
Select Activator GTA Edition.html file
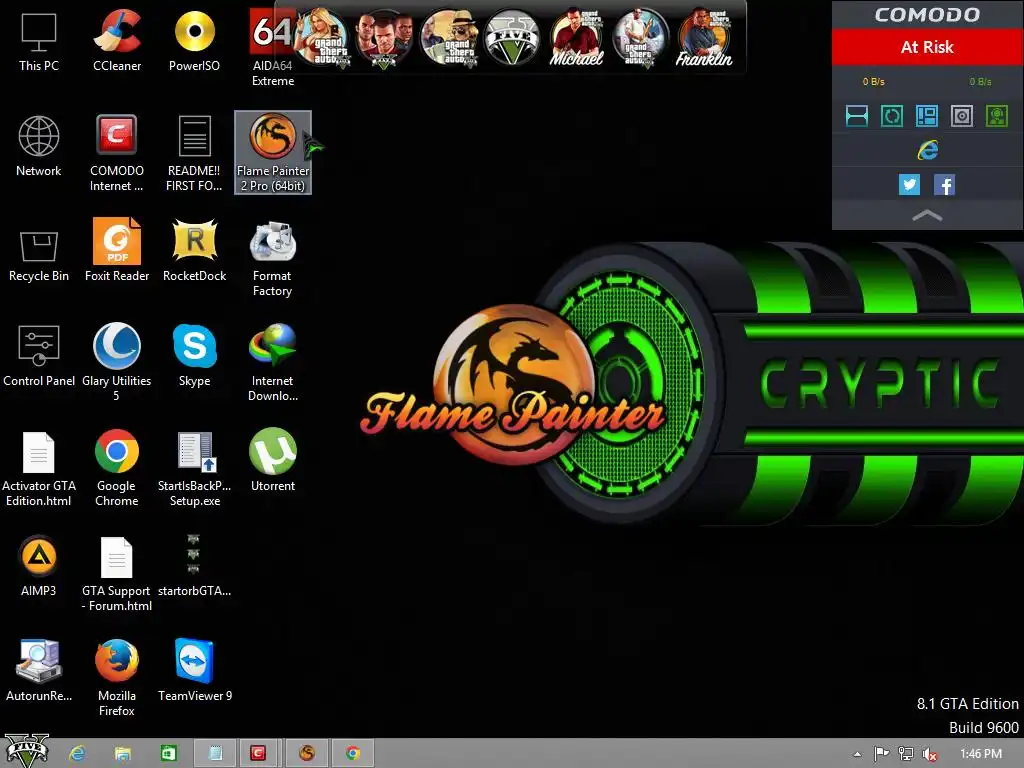coord(39,469)
